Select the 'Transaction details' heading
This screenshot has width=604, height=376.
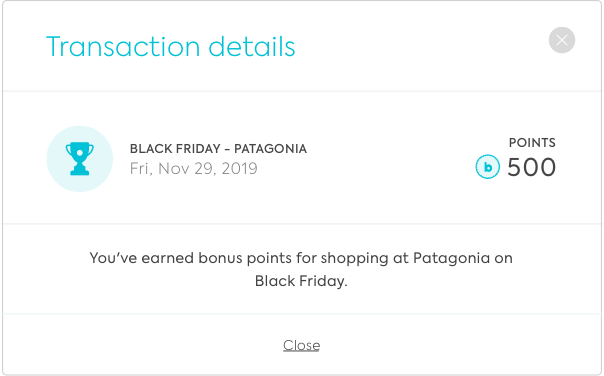pos(171,47)
